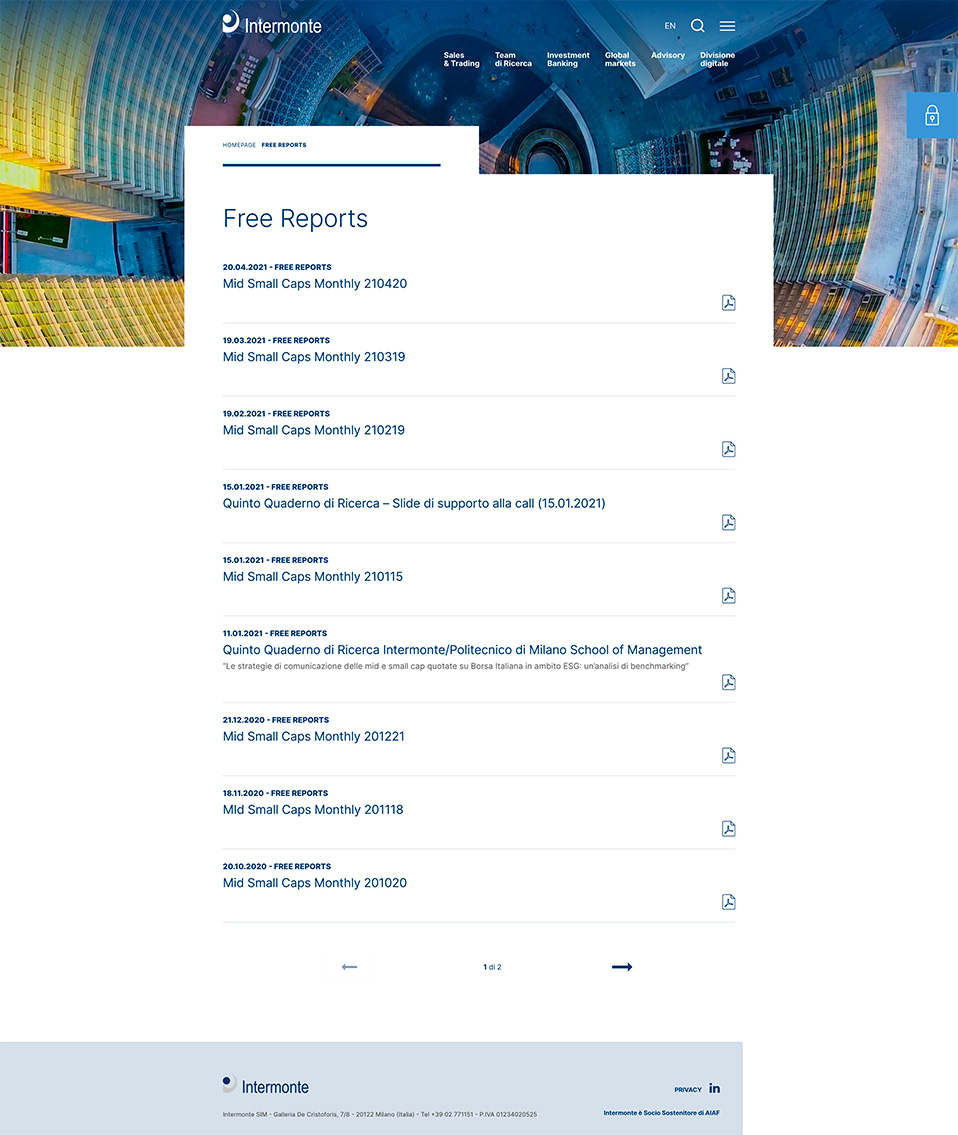Viewport: 958px width, 1135px height.
Task: Open the hamburger menu icon
Action: click(727, 26)
